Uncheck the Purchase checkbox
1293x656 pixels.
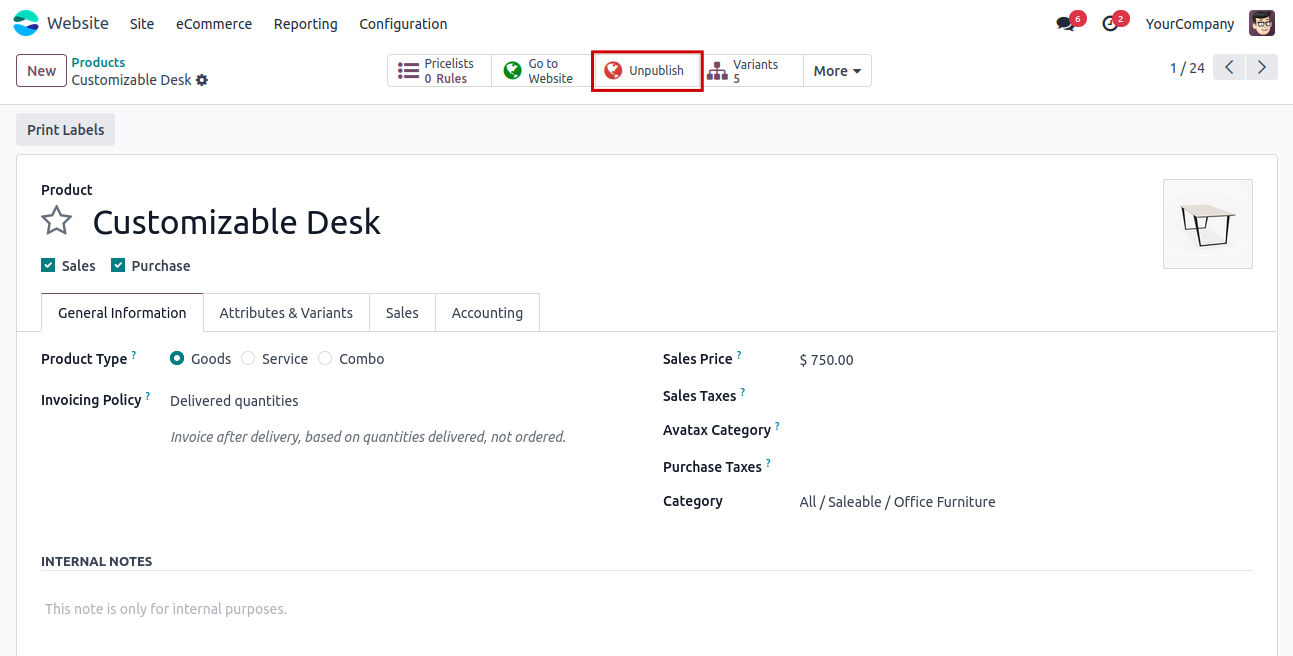pyautogui.click(x=118, y=265)
